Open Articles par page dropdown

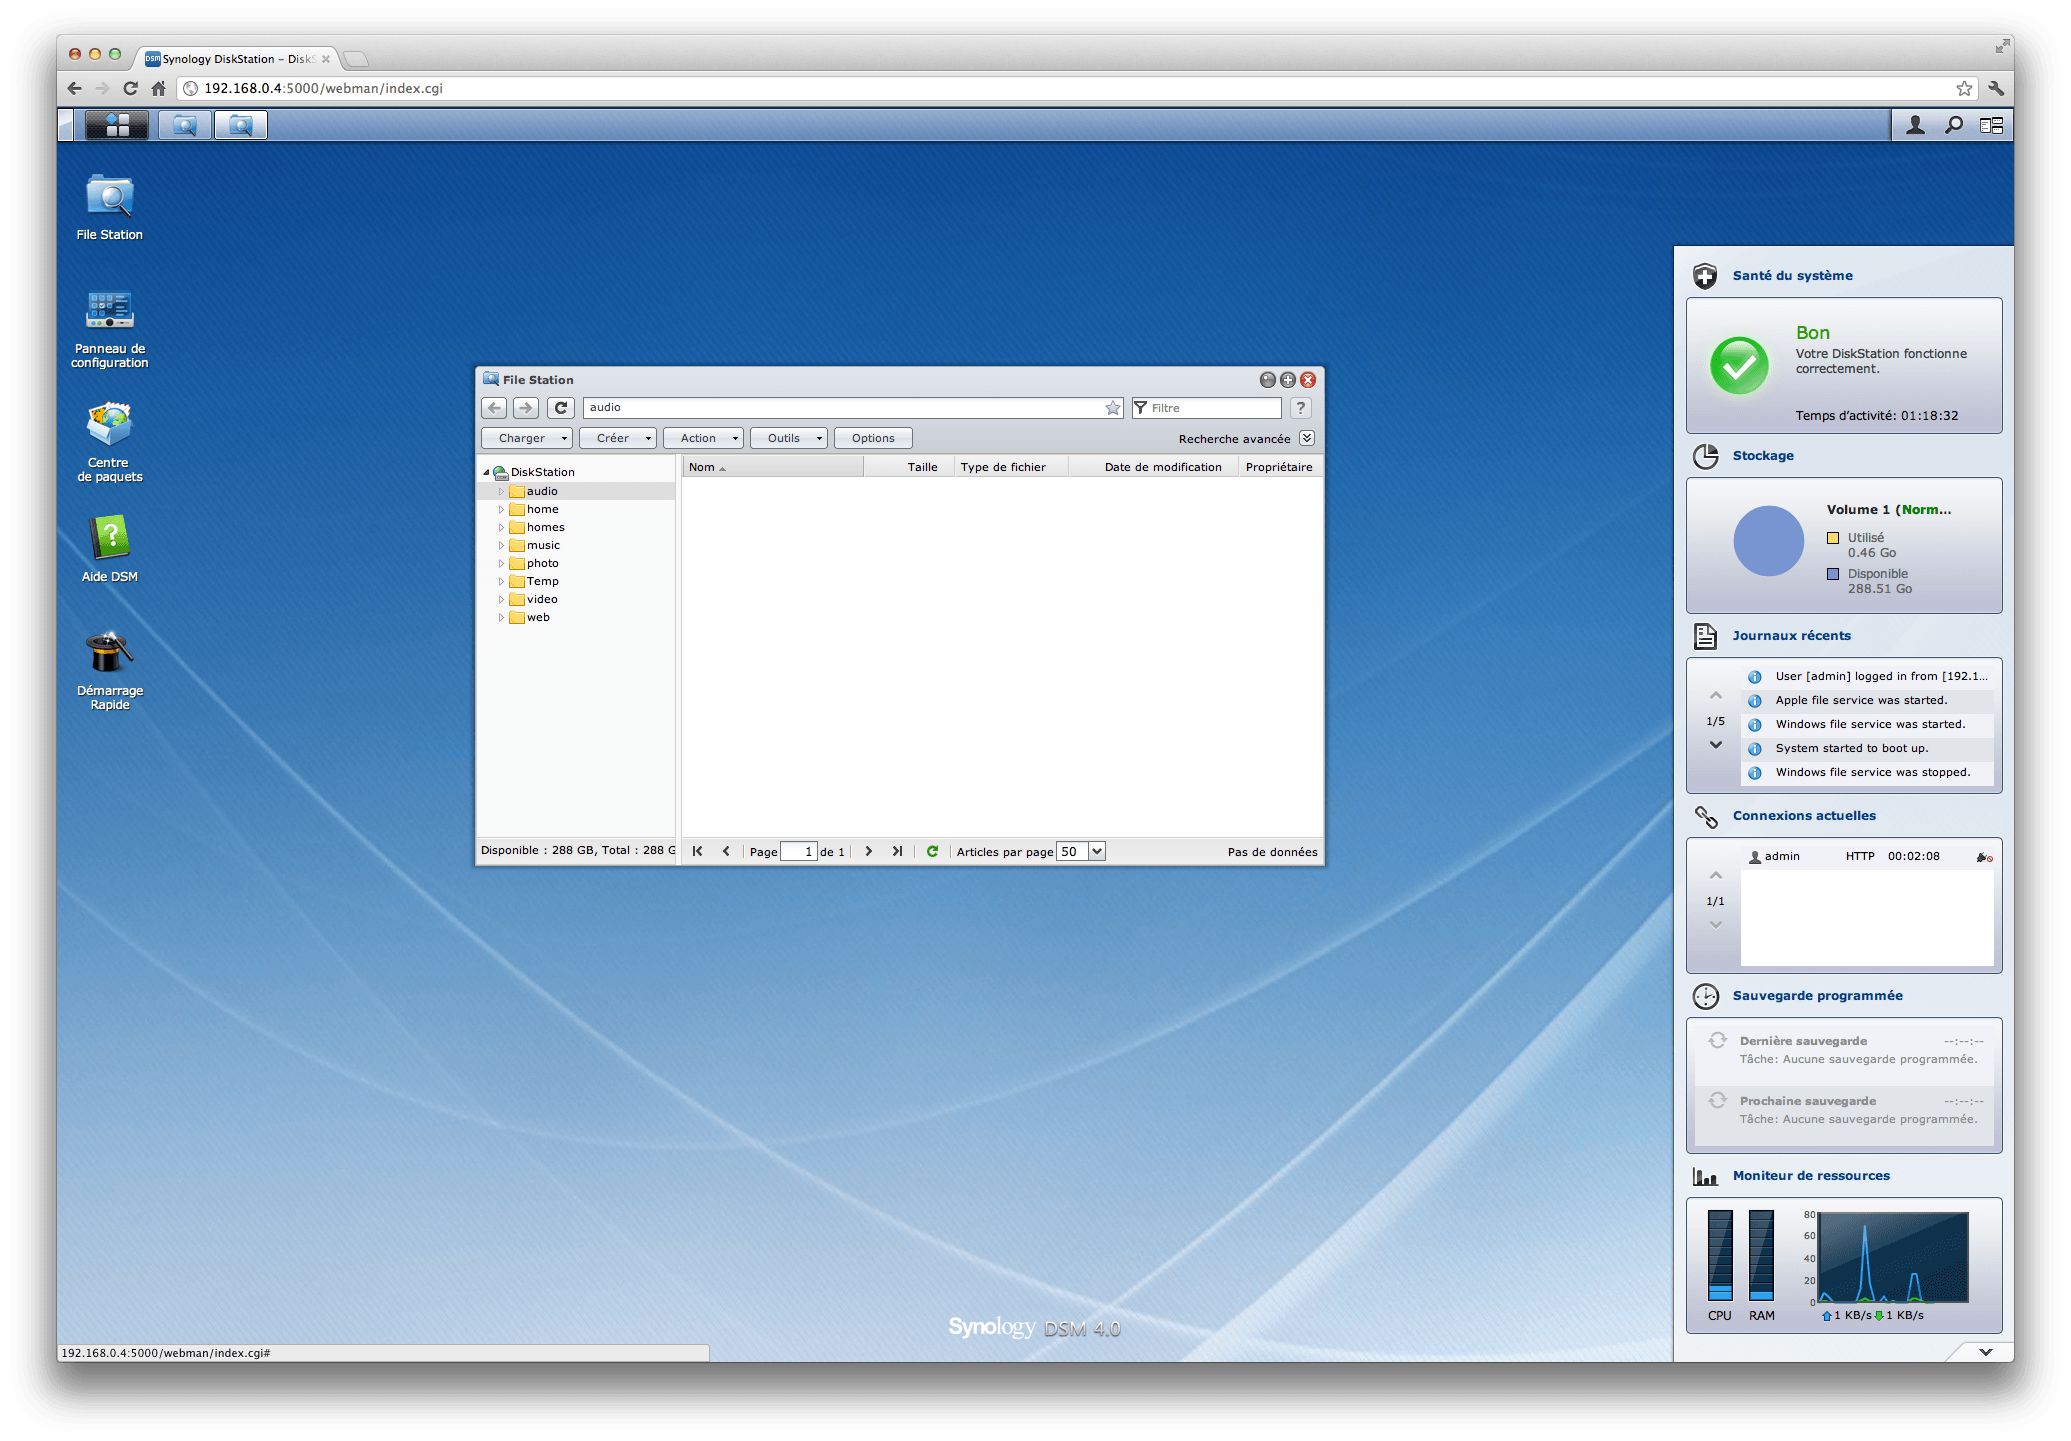pos(1096,851)
